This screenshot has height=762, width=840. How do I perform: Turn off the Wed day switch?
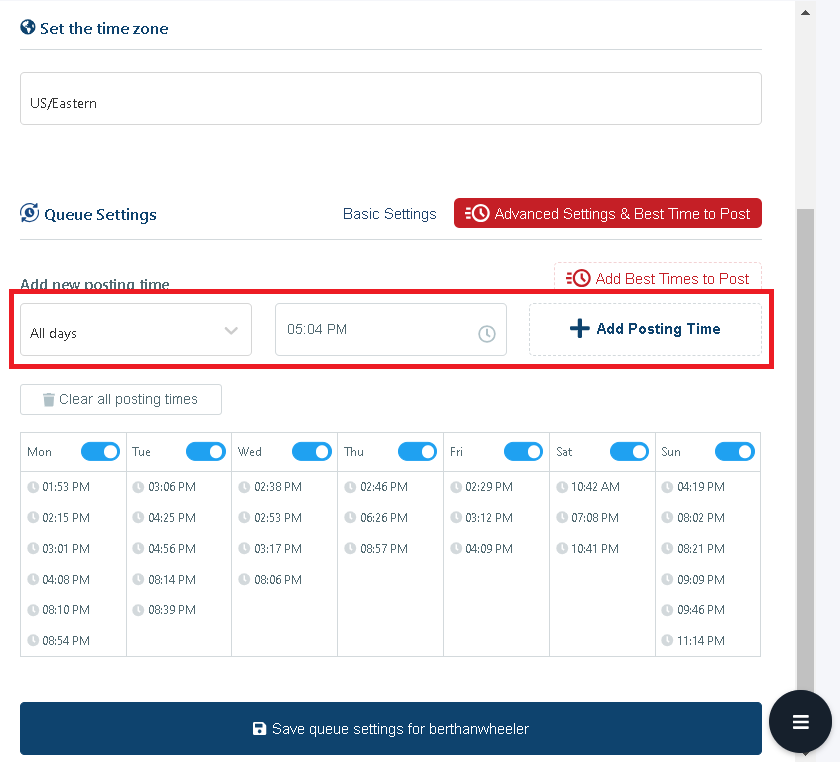311,451
